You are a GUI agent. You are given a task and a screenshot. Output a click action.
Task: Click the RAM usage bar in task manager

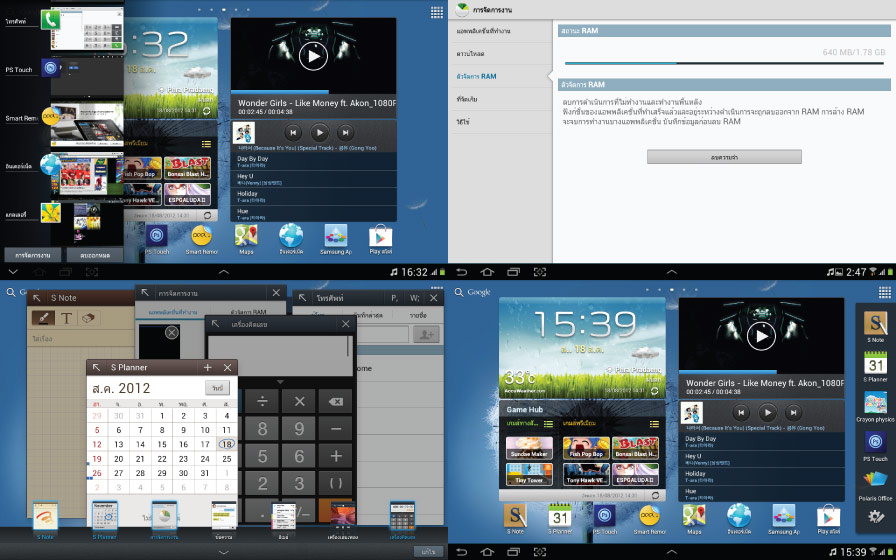[725, 63]
